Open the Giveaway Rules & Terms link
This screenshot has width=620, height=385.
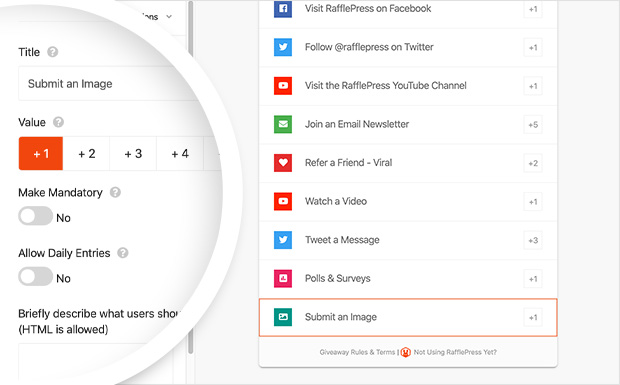[357, 352]
